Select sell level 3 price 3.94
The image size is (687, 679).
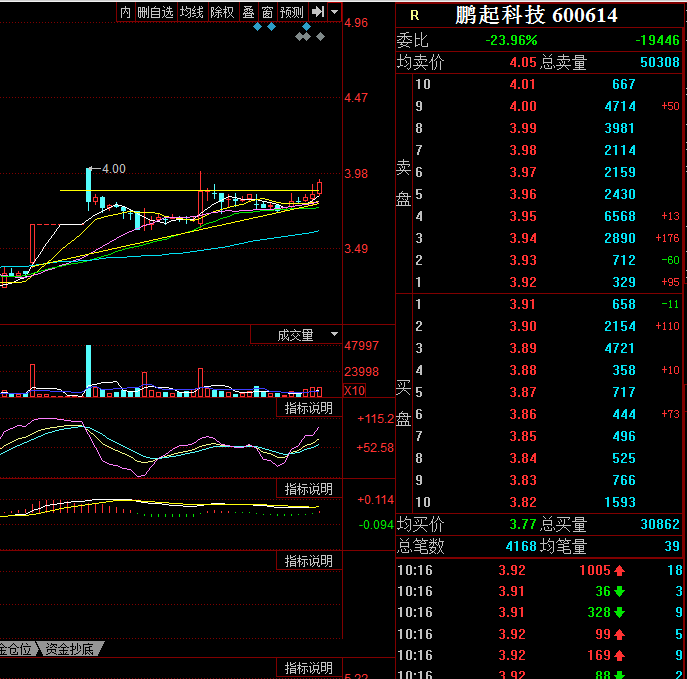pyautogui.click(x=523, y=238)
